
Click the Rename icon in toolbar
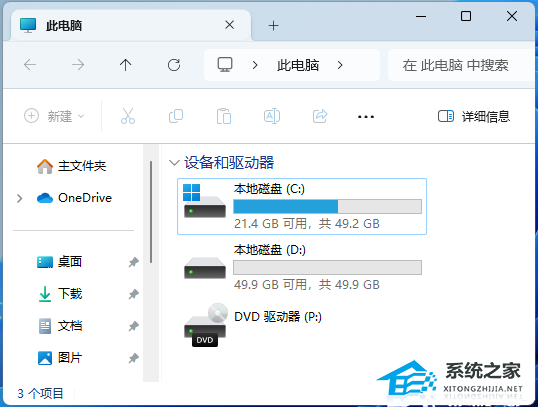(272, 116)
